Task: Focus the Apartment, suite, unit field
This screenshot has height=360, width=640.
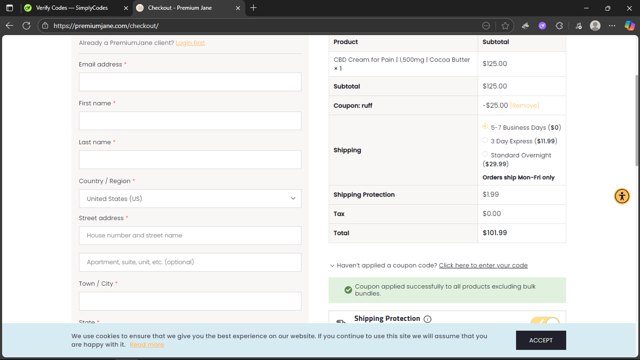Action: [x=190, y=262]
